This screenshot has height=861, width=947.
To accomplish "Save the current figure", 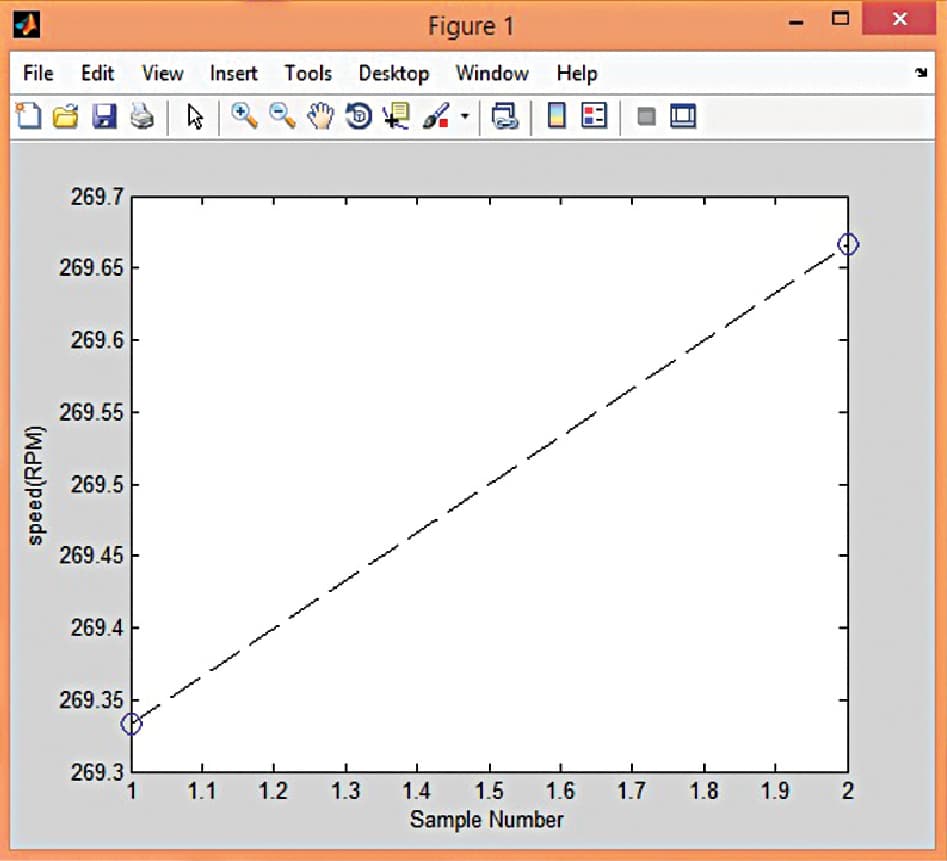I will click(x=104, y=116).
